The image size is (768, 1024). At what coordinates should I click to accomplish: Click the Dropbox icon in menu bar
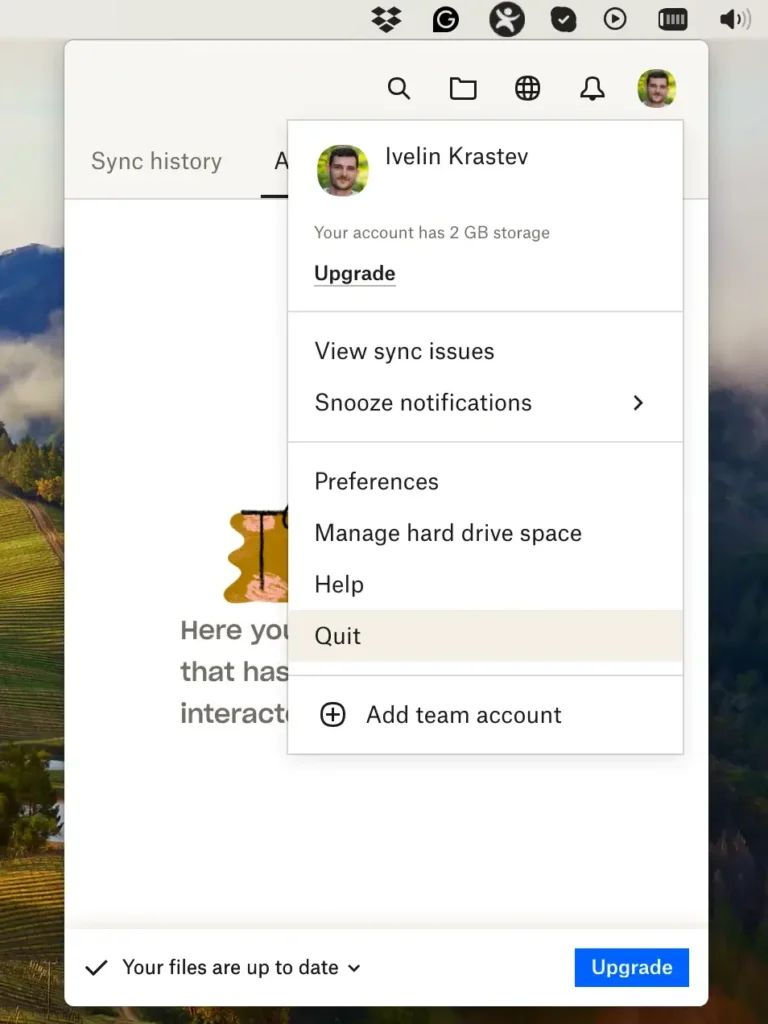click(x=386, y=19)
